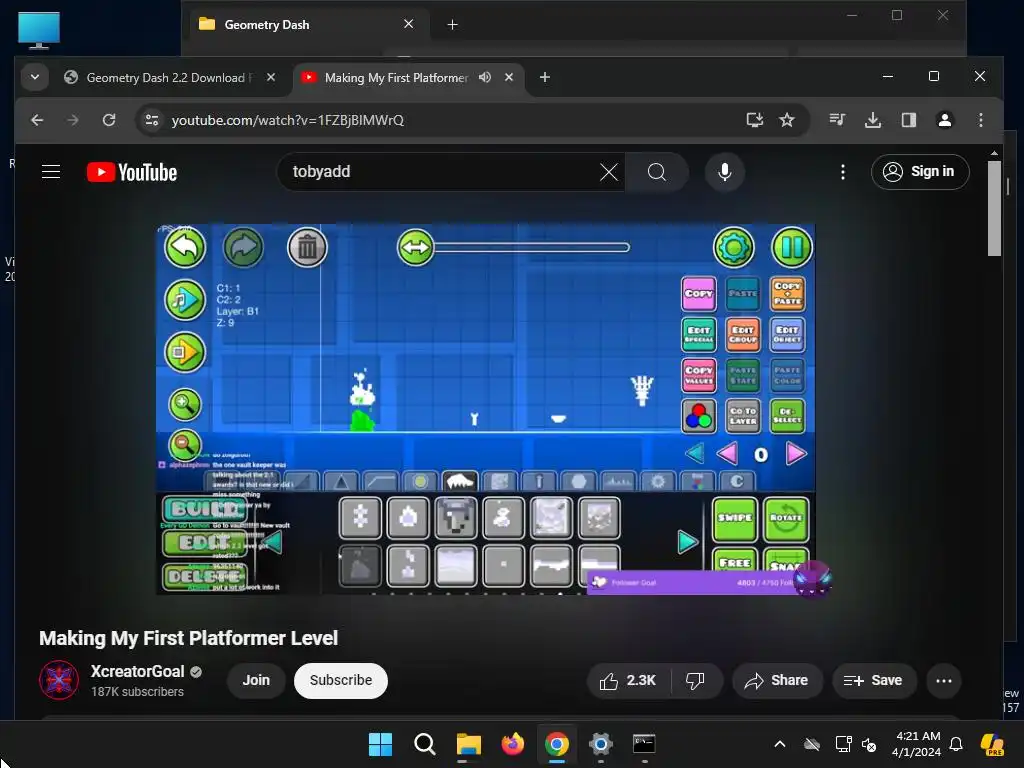Click the XcreatorGoal channel avatar

tap(59, 680)
